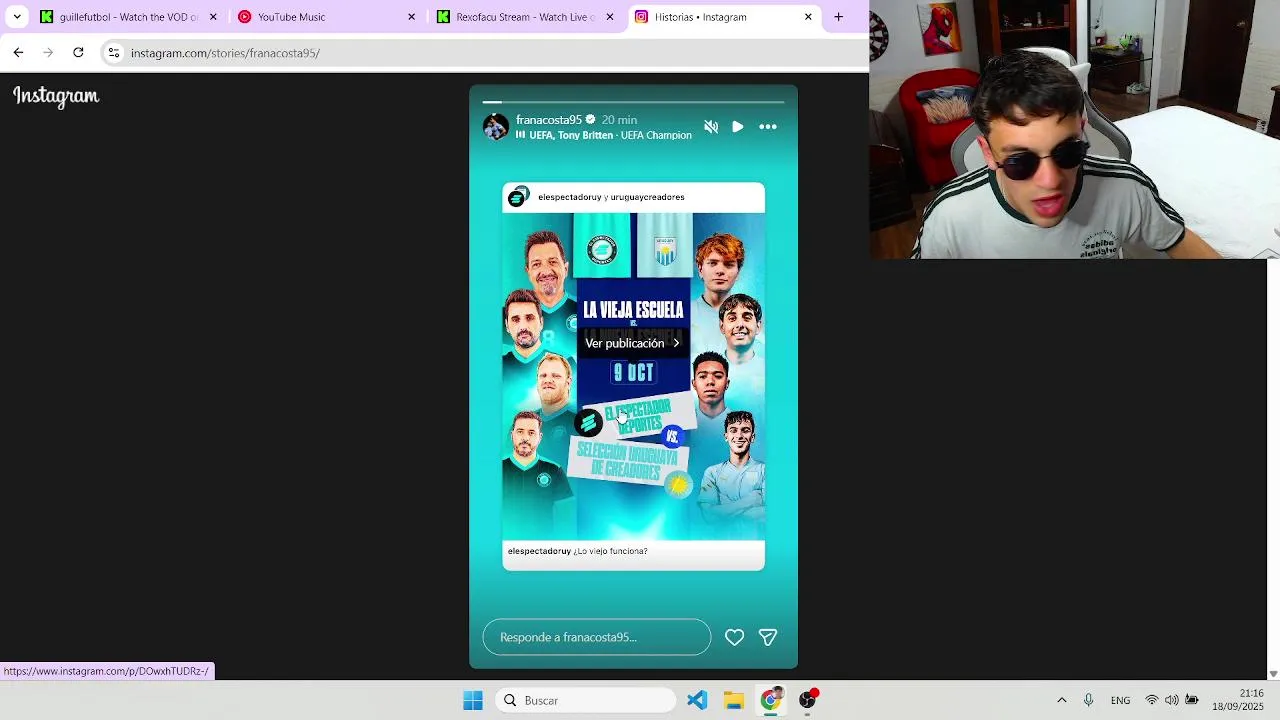The image size is (1280, 720).
Task: Close the guillefutbol tab
Action: click(x=213, y=17)
